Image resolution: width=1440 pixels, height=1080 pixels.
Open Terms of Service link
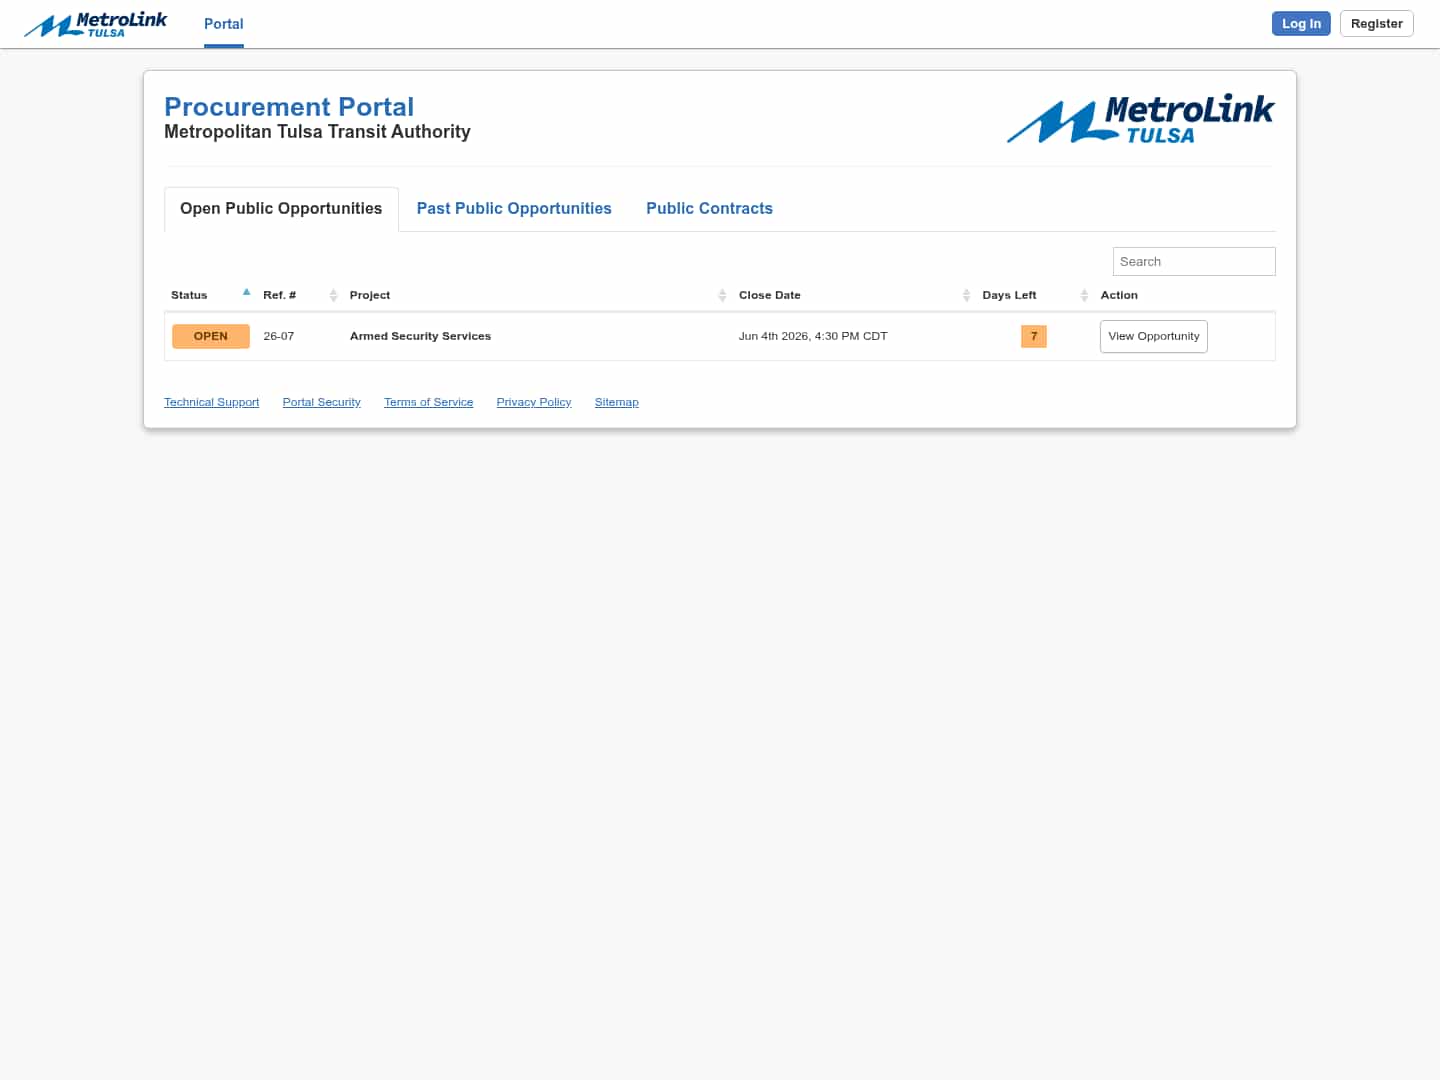[428, 402]
